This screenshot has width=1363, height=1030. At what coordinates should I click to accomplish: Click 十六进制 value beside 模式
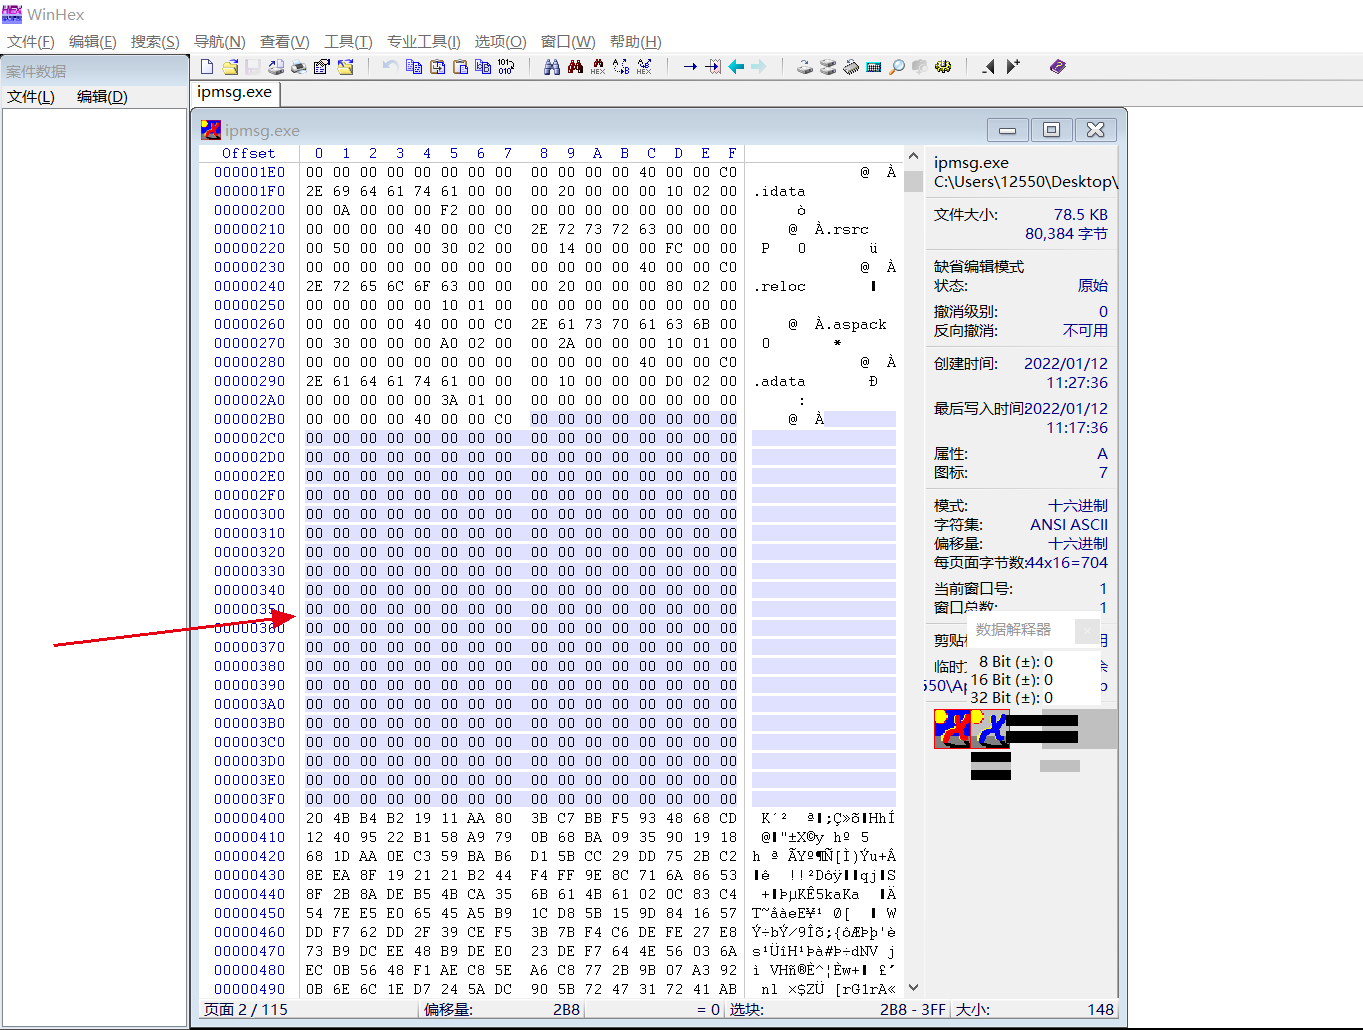coord(1078,506)
